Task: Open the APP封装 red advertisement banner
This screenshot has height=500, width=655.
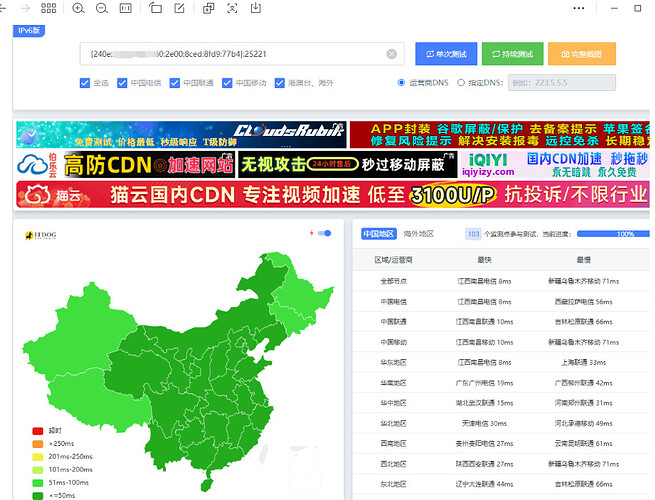Action: click(500, 135)
